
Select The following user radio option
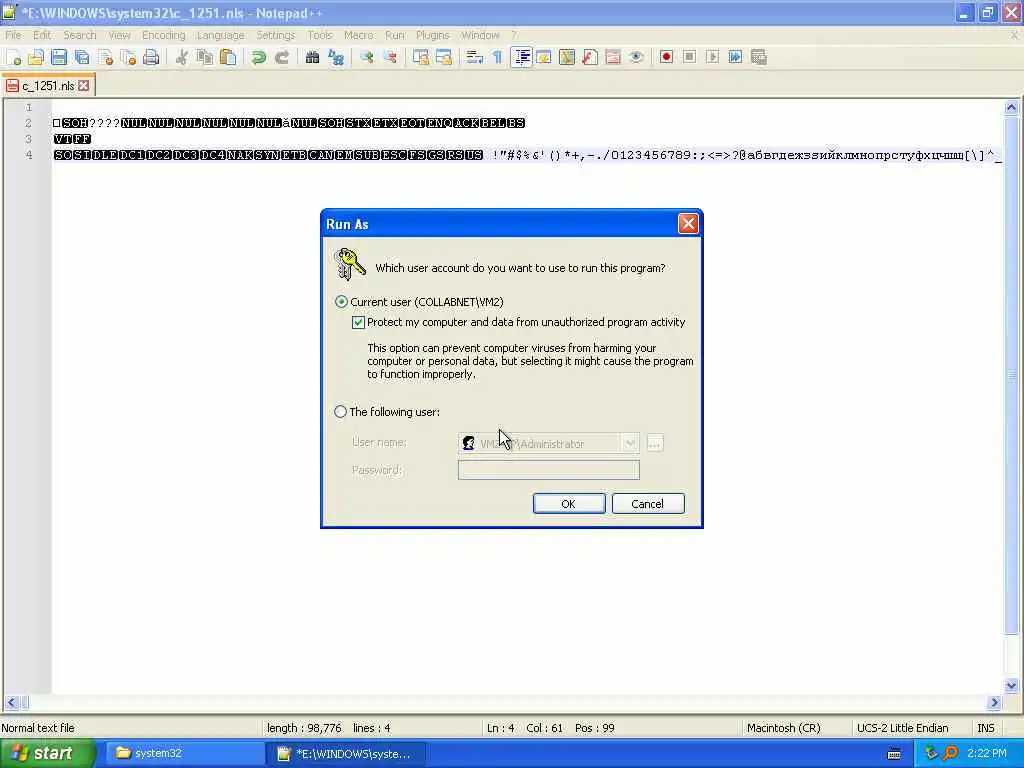click(x=340, y=412)
